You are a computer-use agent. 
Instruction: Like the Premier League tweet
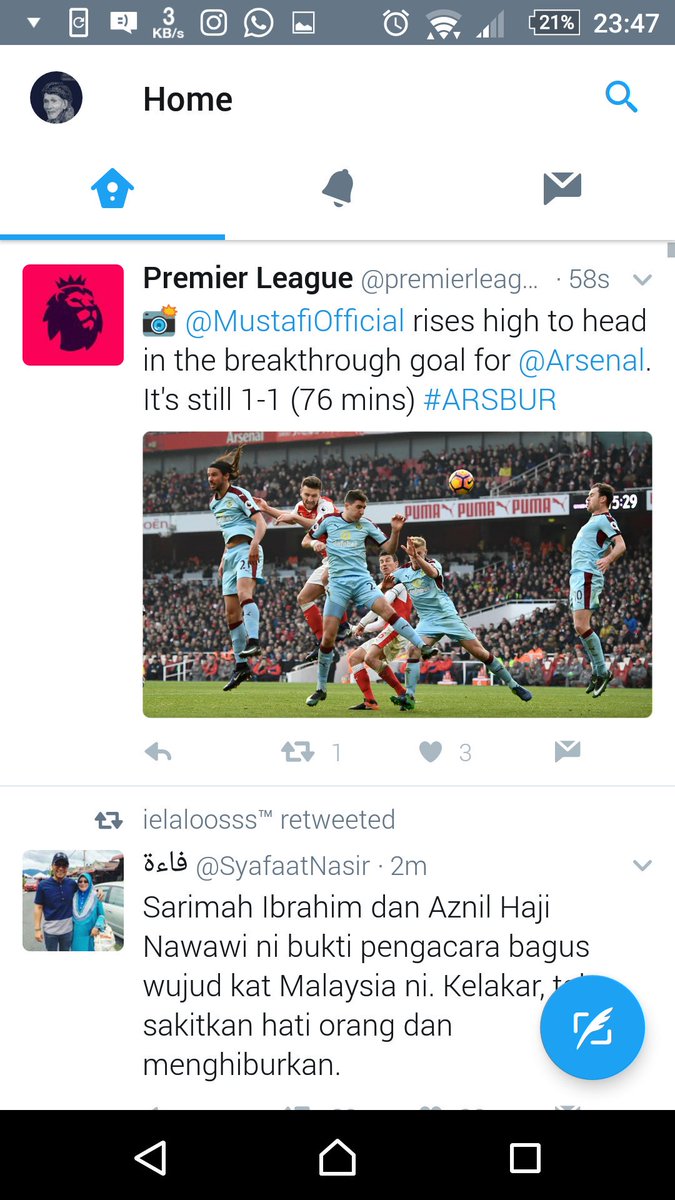click(430, 752)
